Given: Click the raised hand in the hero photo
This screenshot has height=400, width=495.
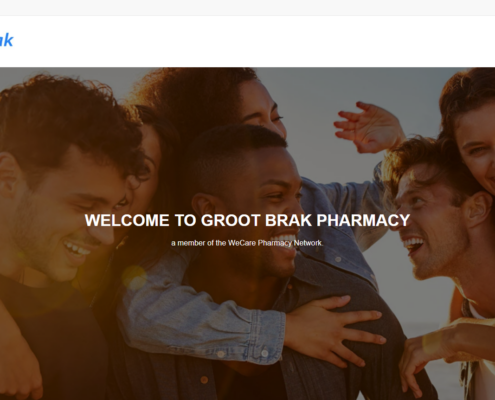Looking at the screenshot, I should click(368, 127).
